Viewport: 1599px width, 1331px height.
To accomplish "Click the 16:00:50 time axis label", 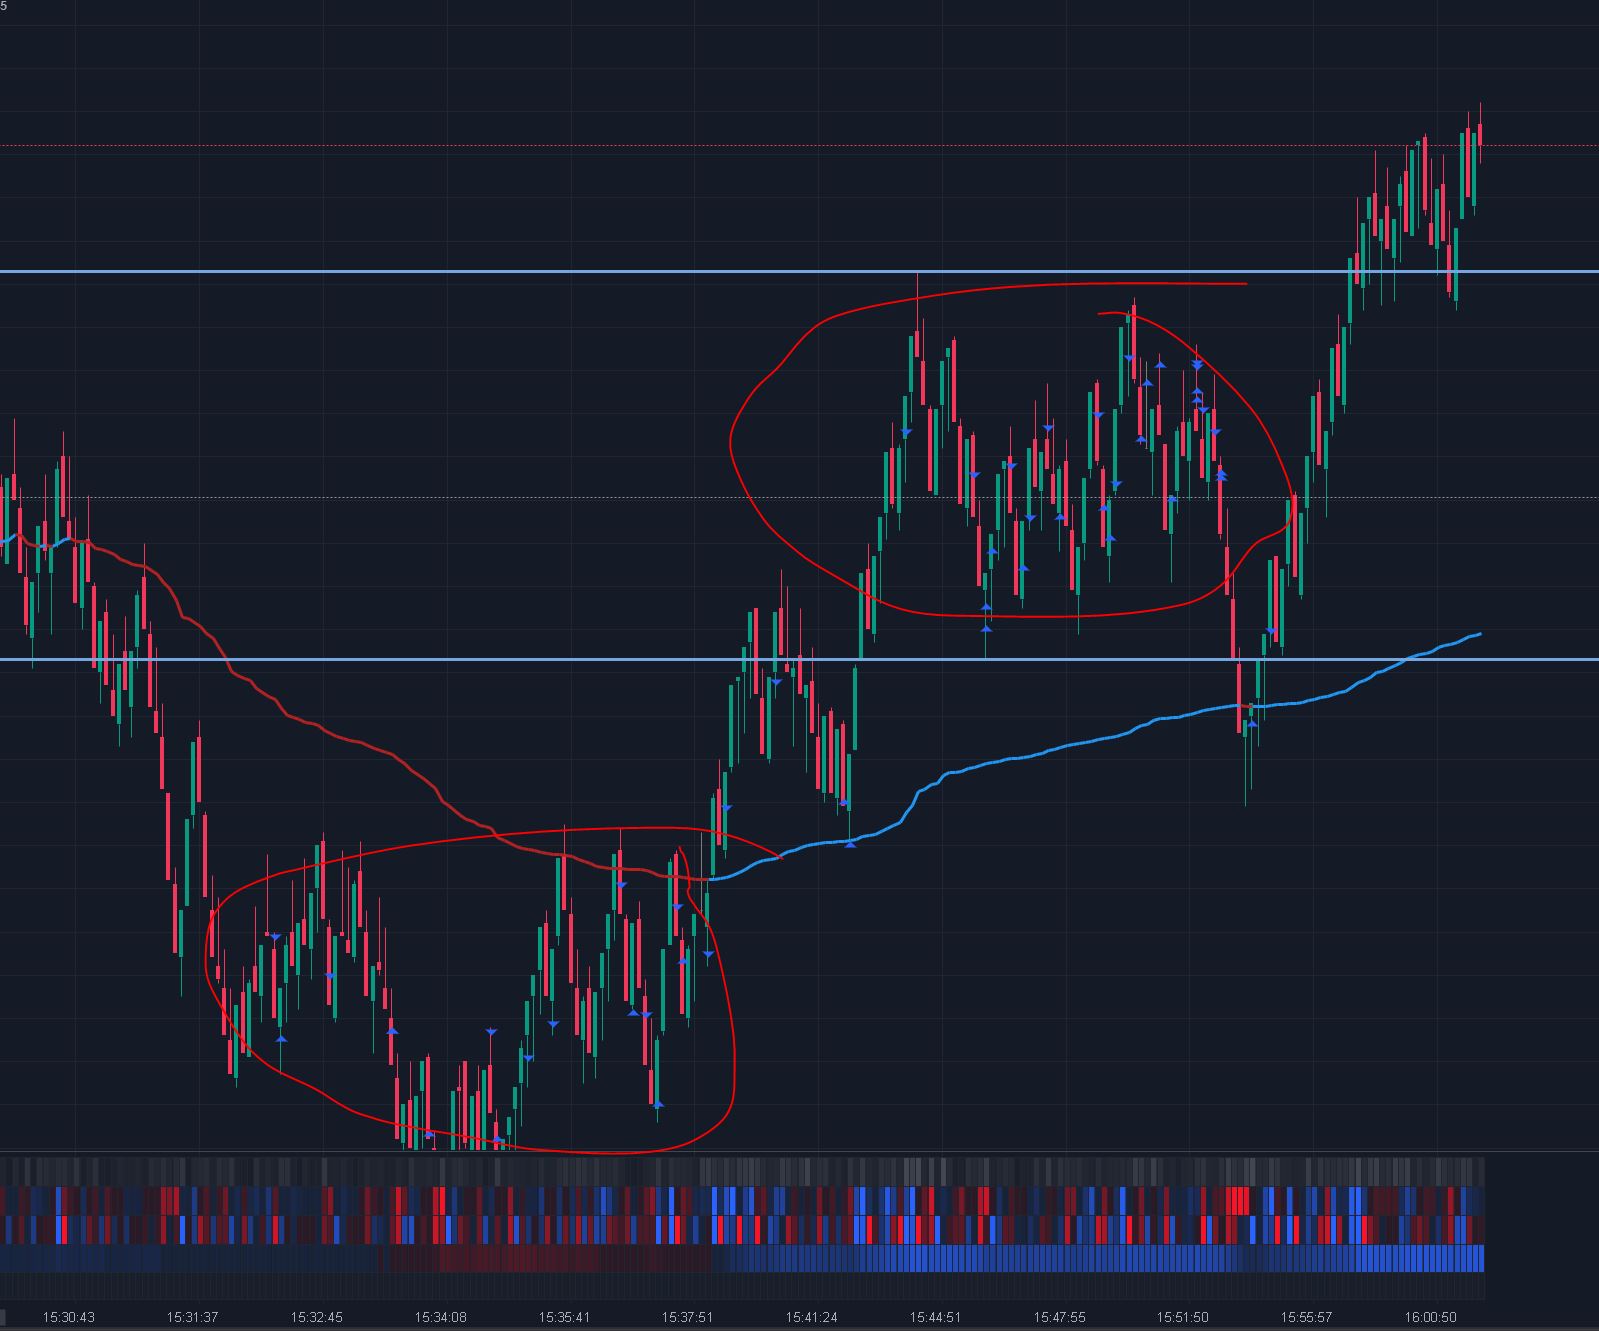I will [x=1430, y=1317].
